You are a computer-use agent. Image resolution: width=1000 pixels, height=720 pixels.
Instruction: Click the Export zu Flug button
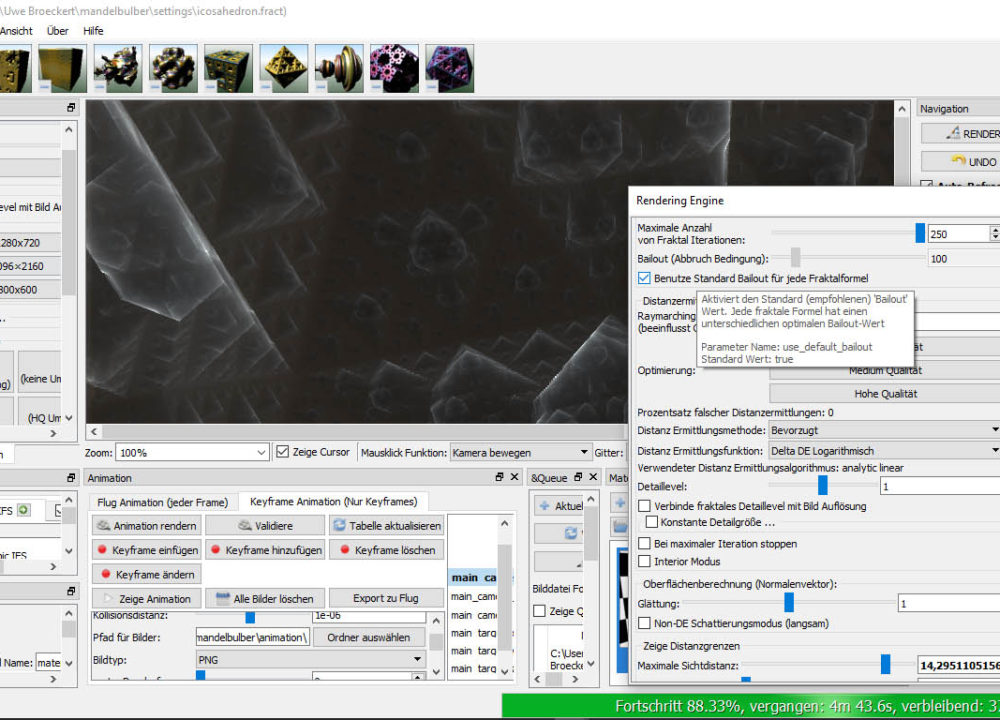pos(386,598)
